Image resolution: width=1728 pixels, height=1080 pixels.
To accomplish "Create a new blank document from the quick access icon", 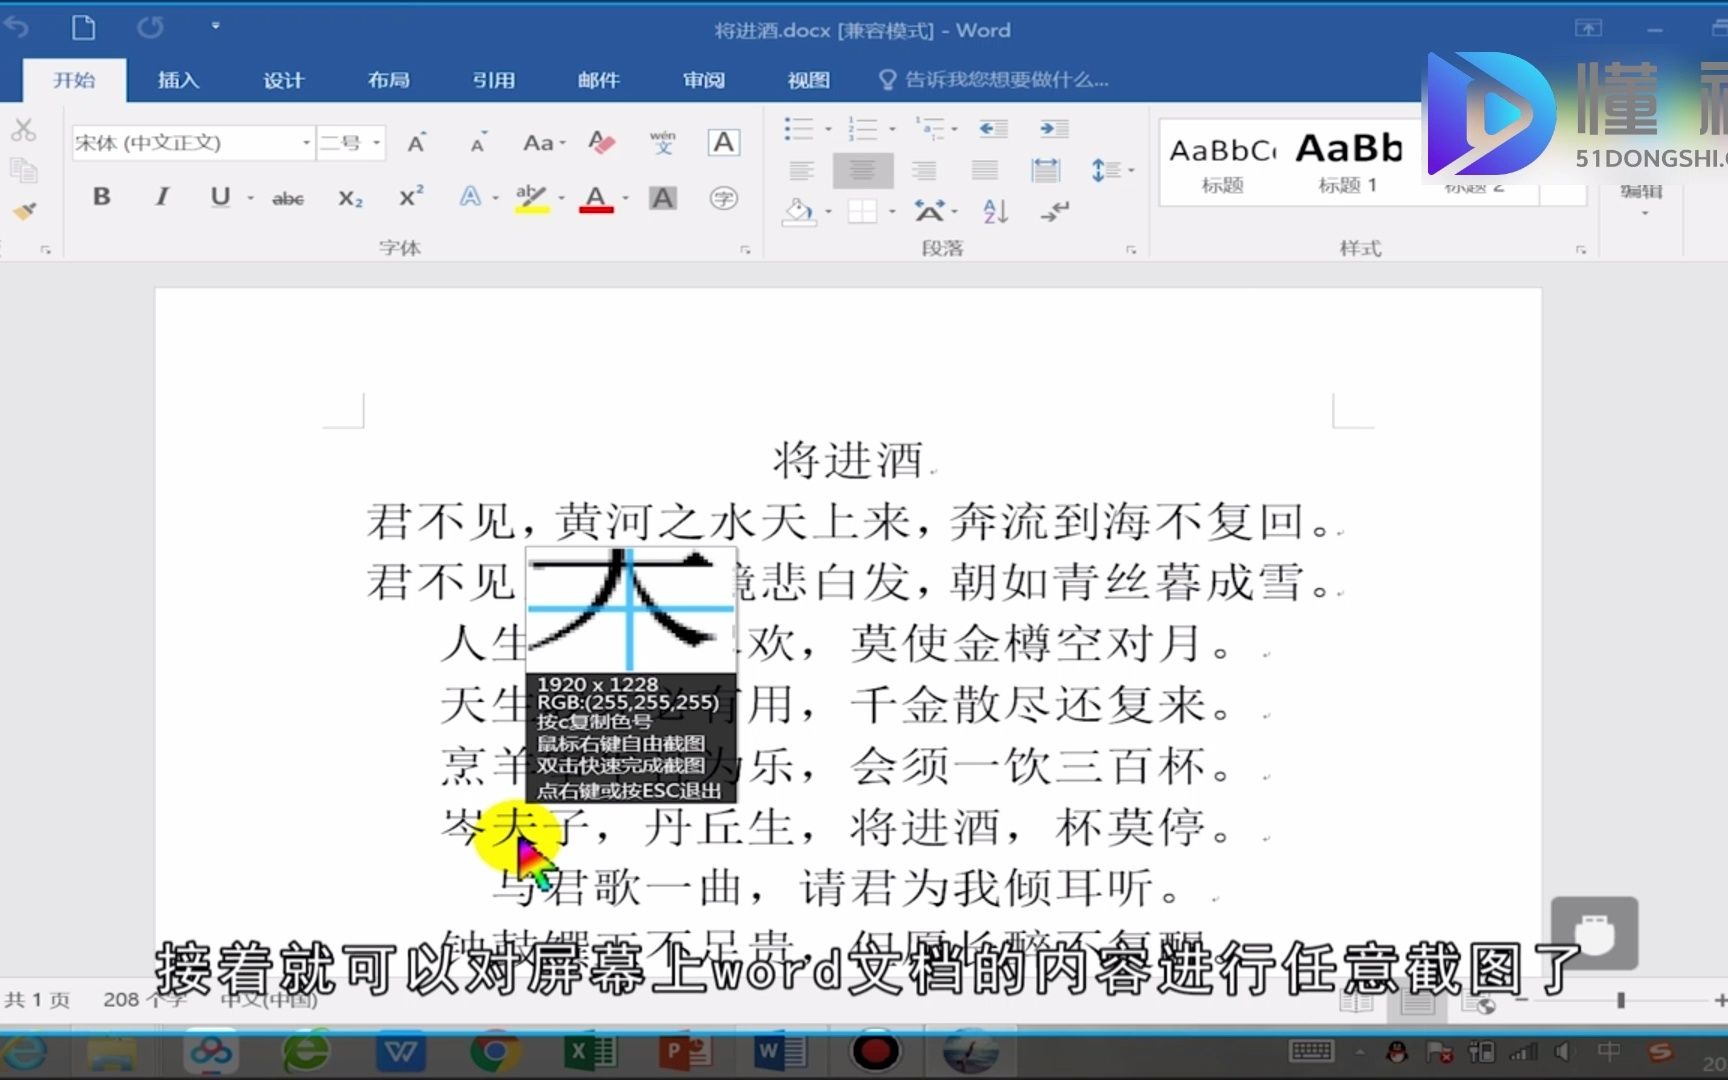I will [84, 27].
